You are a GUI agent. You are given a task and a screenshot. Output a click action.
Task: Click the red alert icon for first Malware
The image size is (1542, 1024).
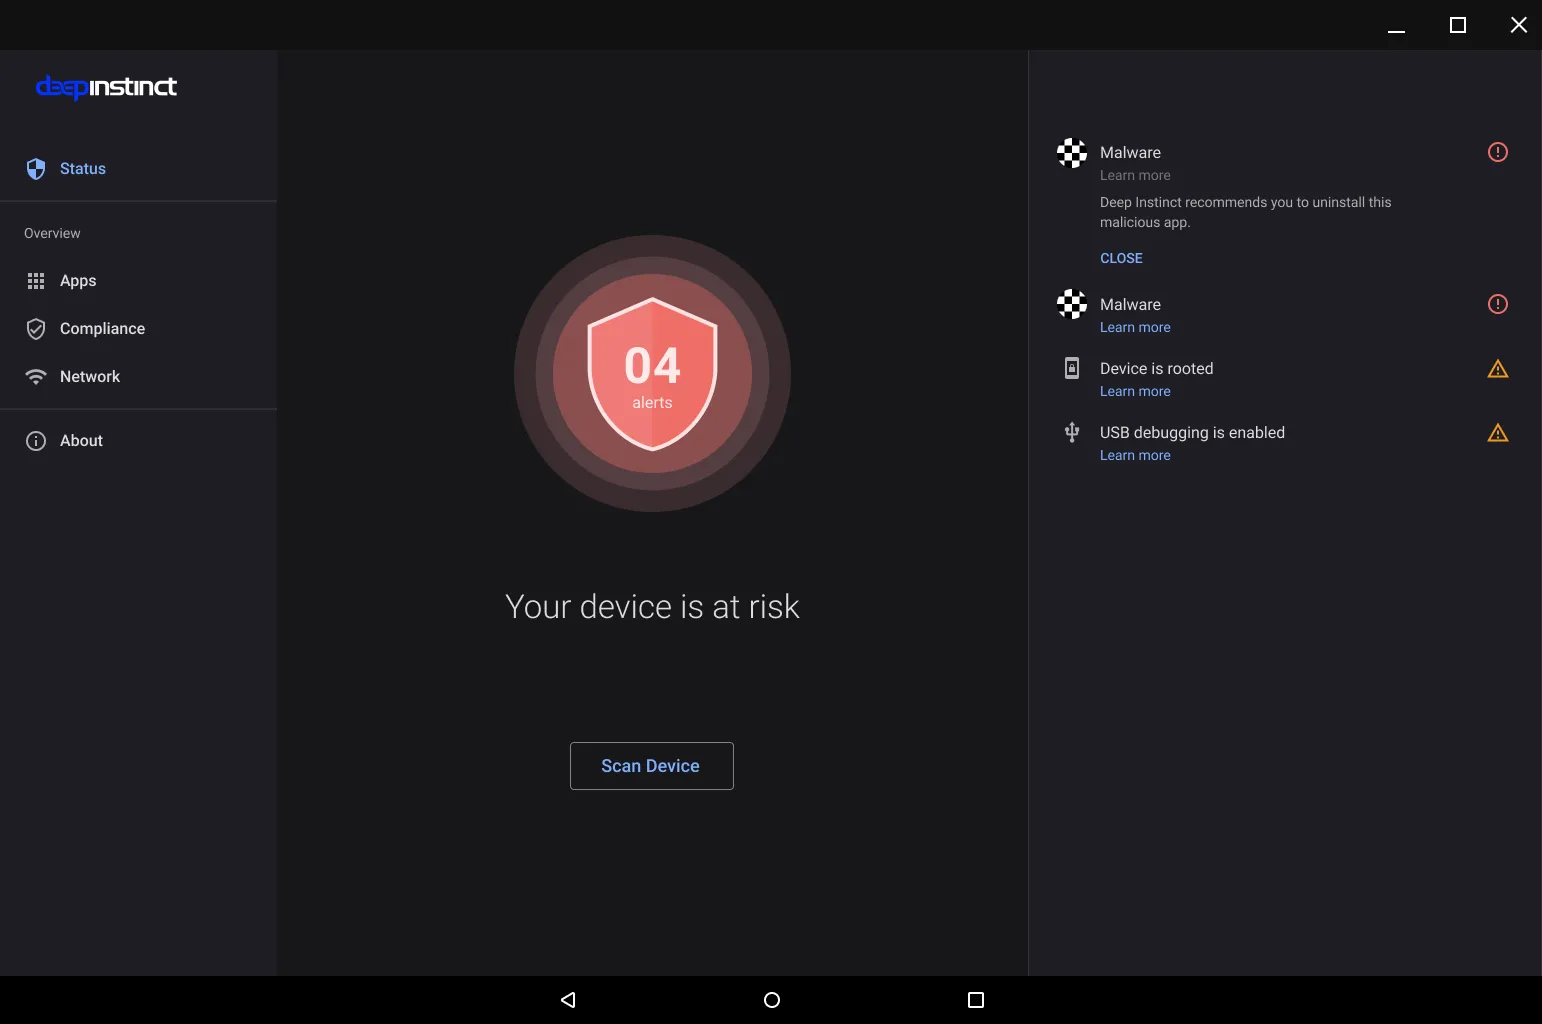[x=1498, y=152]
